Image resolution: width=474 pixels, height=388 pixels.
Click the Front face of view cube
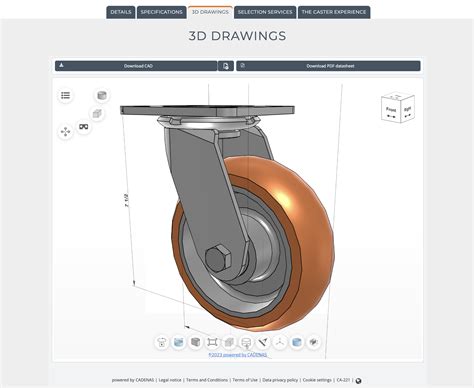click(x=391, y=112)
